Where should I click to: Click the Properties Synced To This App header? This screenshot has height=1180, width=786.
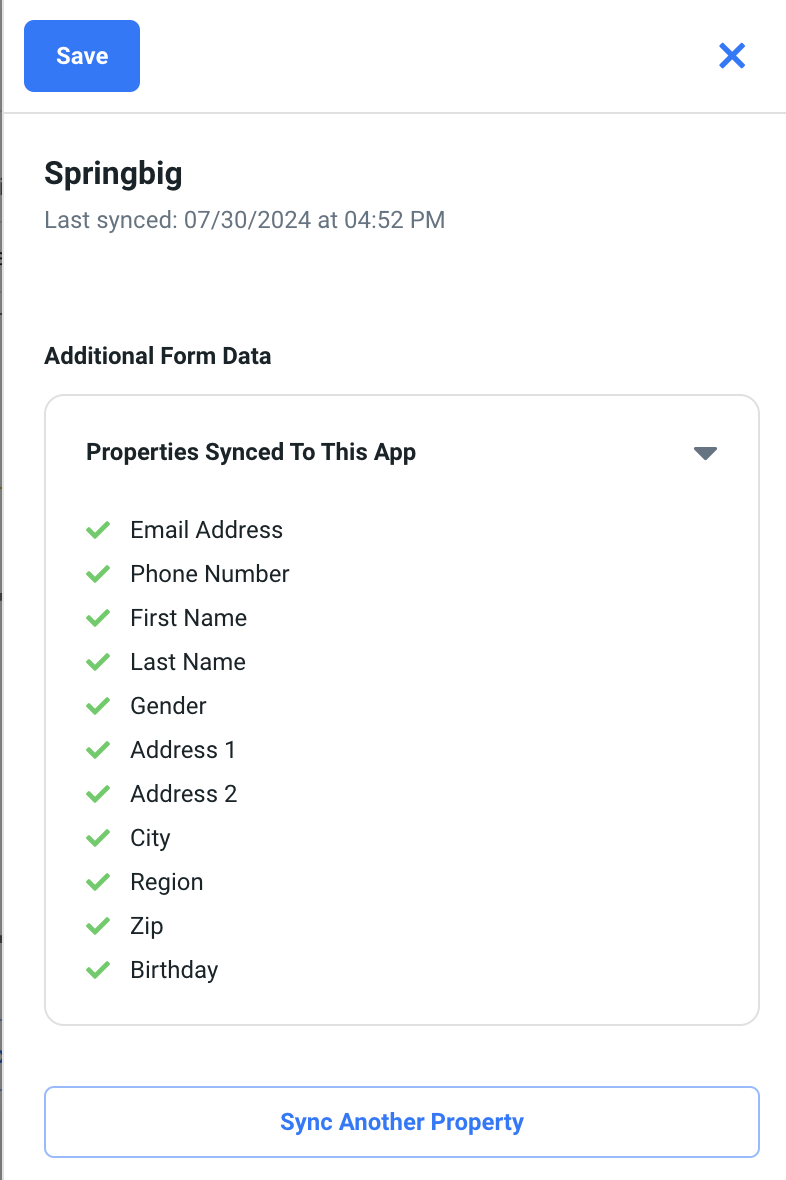pyautogui.click(x=251, y=452)
